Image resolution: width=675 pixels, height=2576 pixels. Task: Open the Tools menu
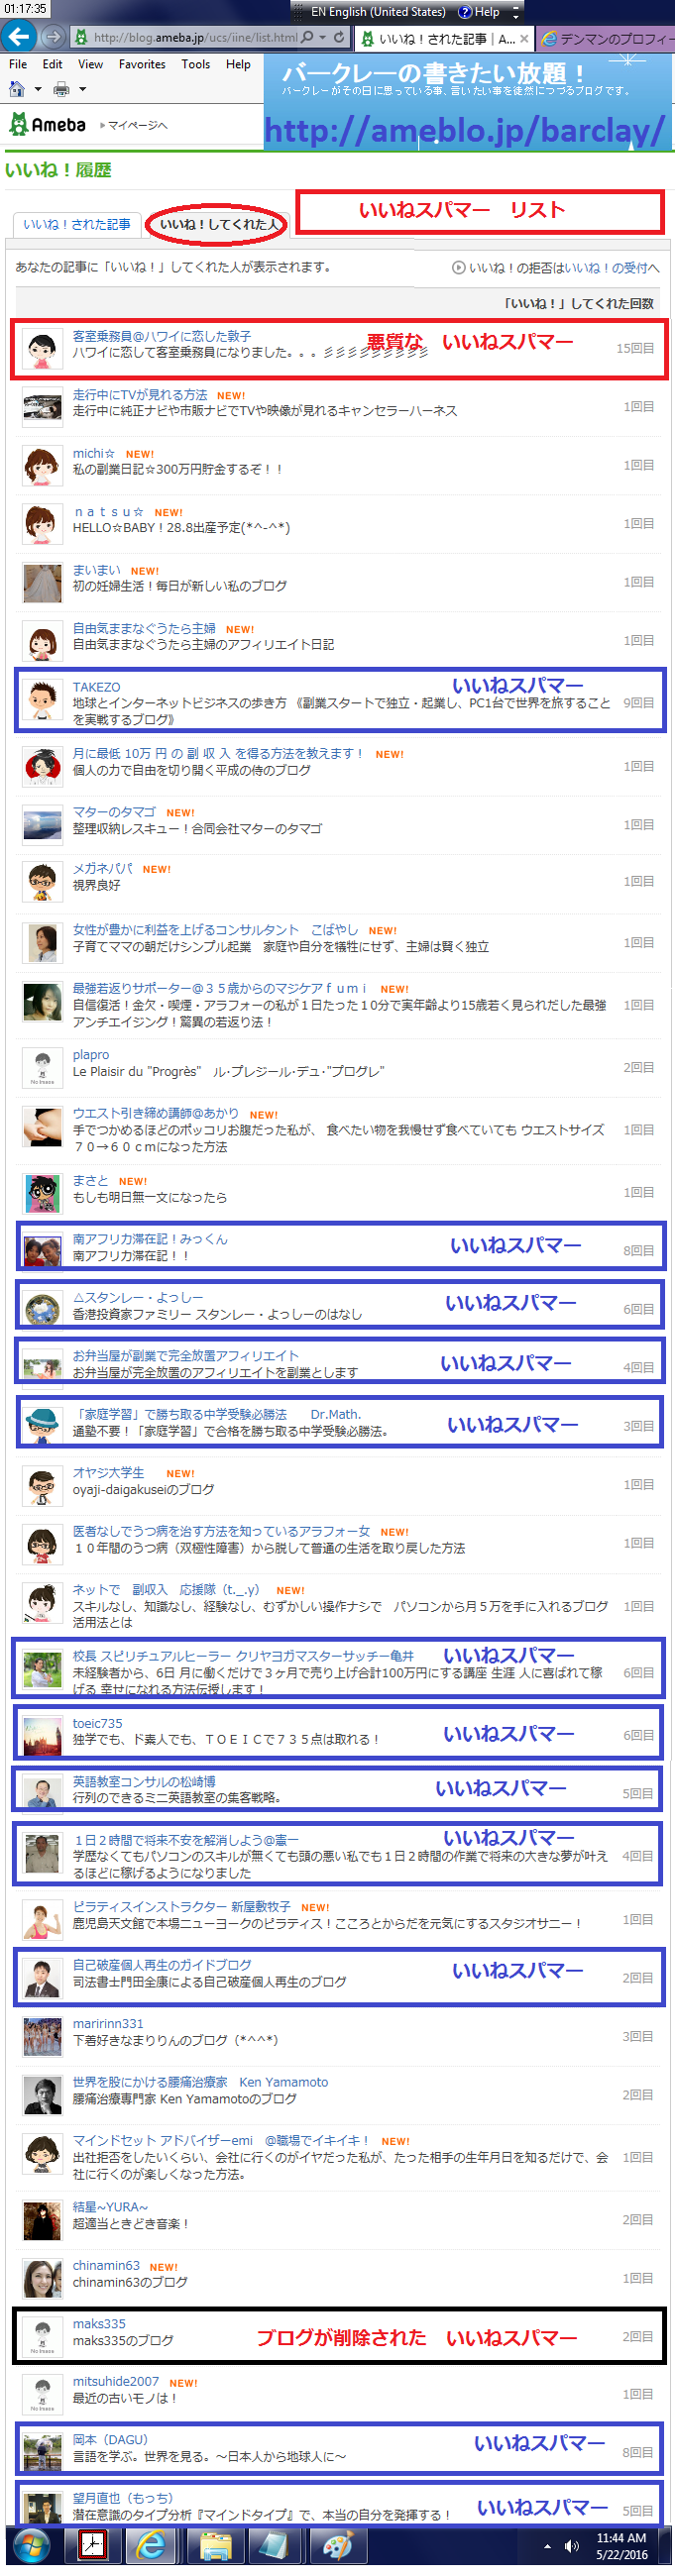pos(195,64)
